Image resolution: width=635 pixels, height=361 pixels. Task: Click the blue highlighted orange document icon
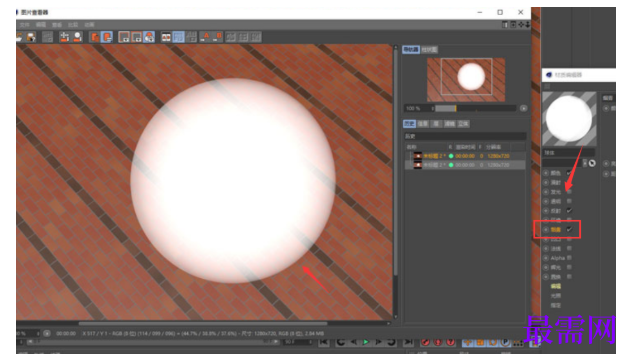[x=107, y=37]
